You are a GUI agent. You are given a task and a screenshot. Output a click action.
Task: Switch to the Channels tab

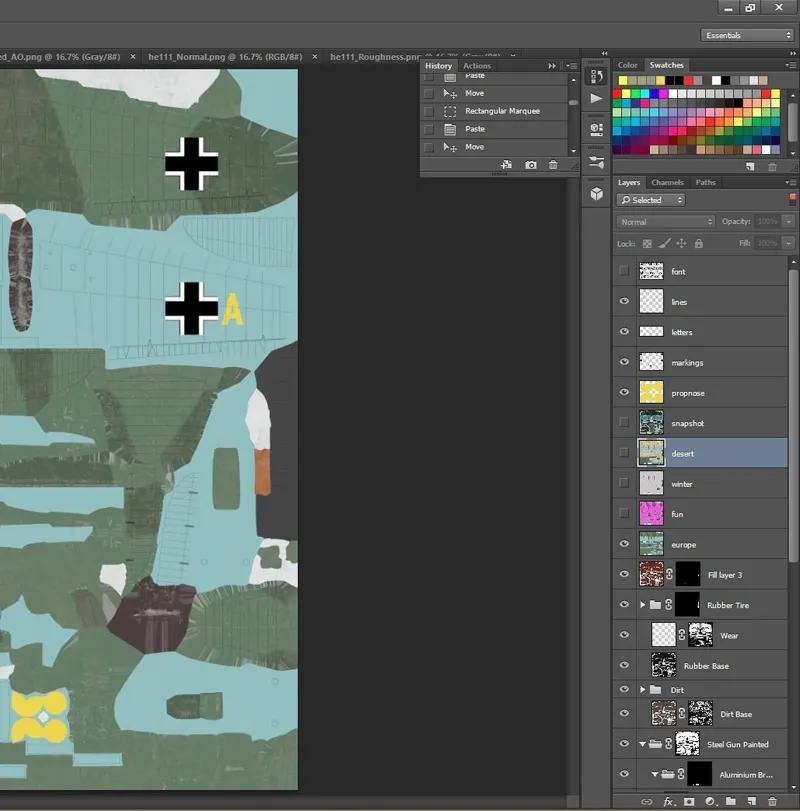(x=667, y=183)
